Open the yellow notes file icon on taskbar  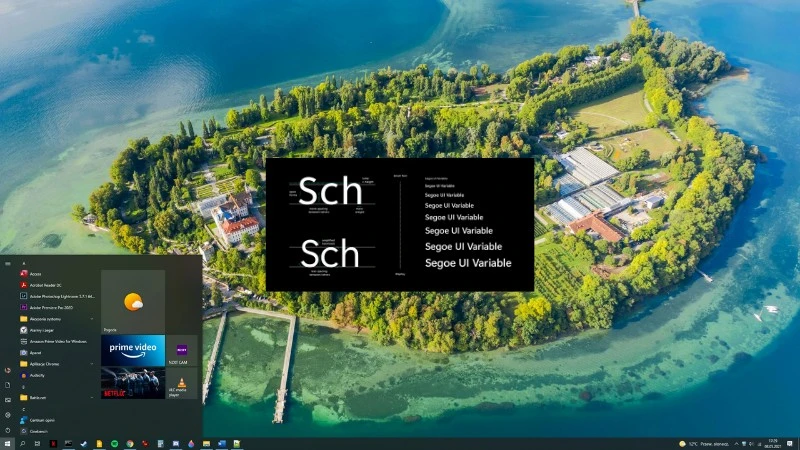click(x=99, y=444)
